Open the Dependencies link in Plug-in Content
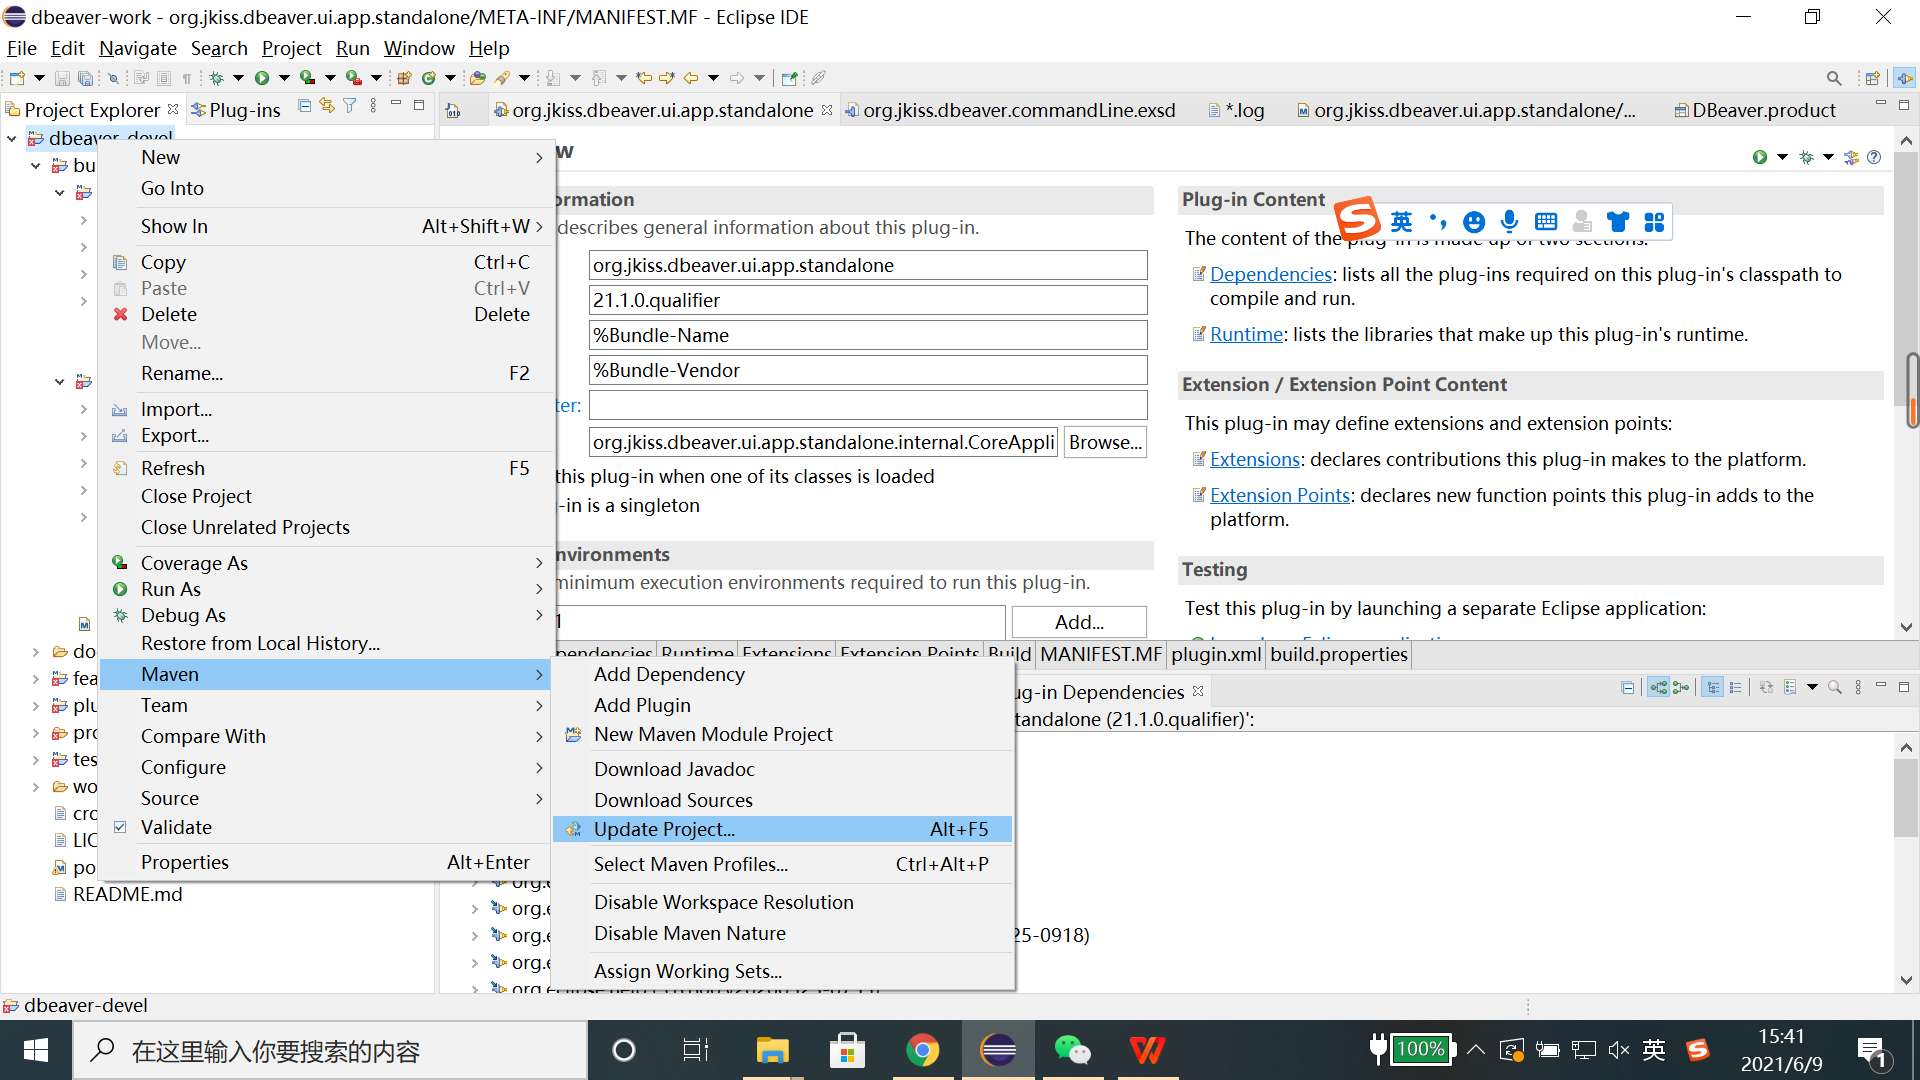Screen dimensions: 1920x1080 [1269, 274]
